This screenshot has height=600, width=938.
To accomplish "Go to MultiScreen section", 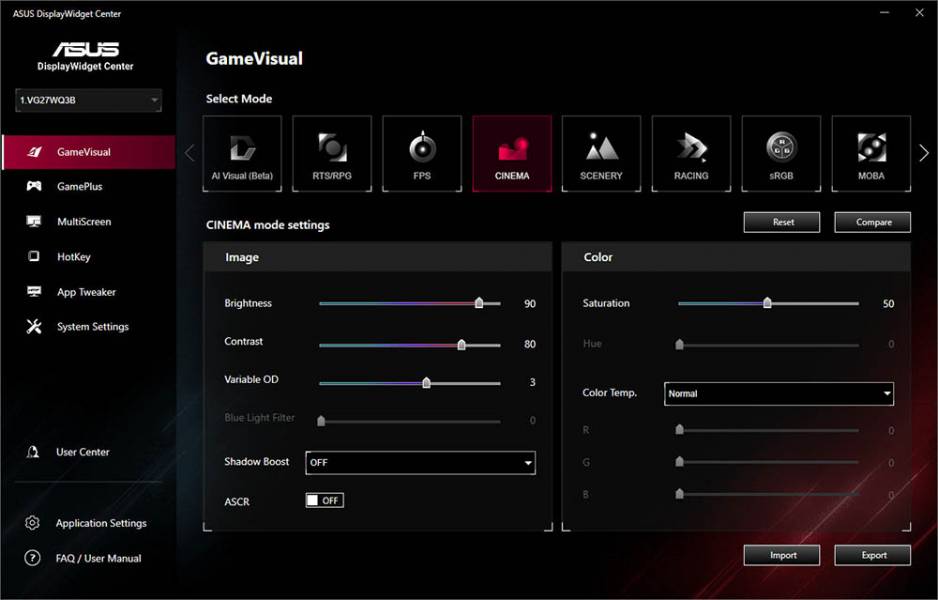I will coord(89,221).
